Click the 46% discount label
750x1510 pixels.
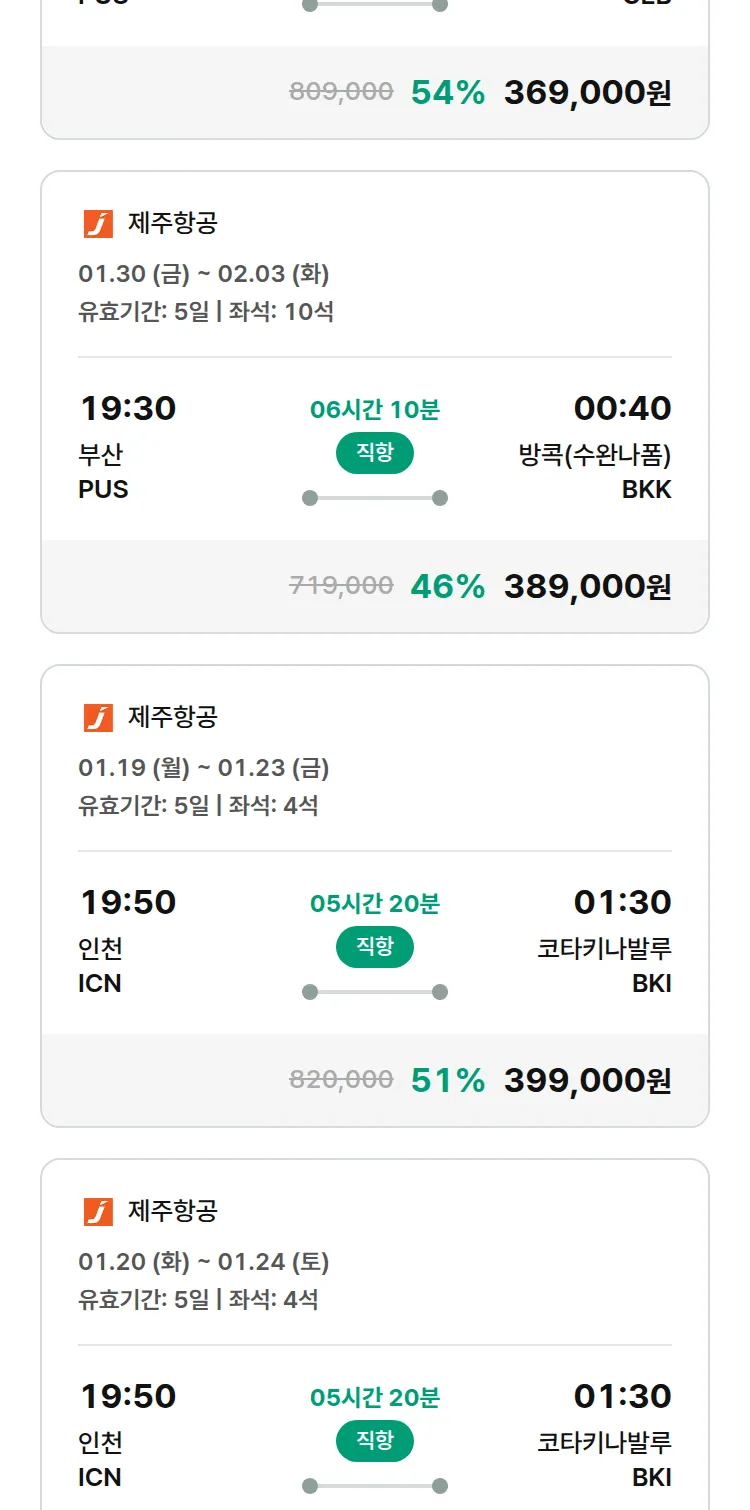[x=447, y=586]
